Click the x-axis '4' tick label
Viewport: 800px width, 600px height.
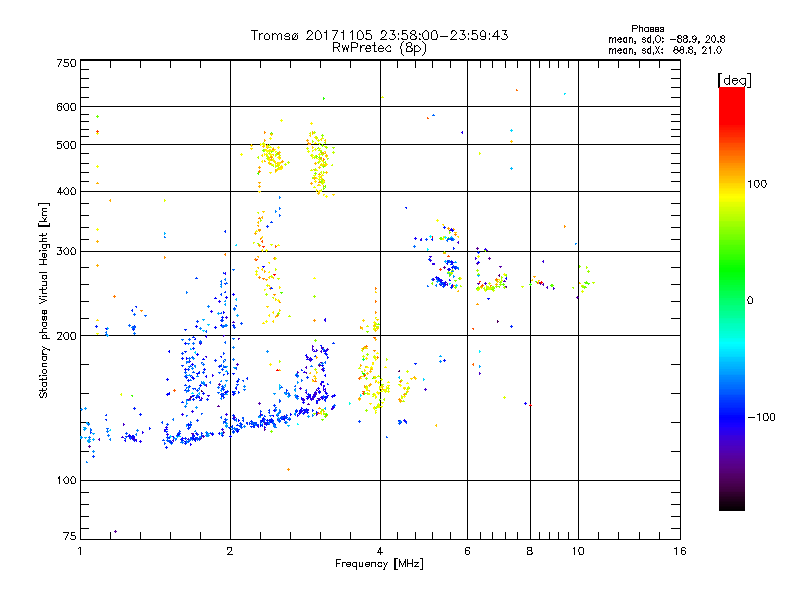[x=380, y=551]
